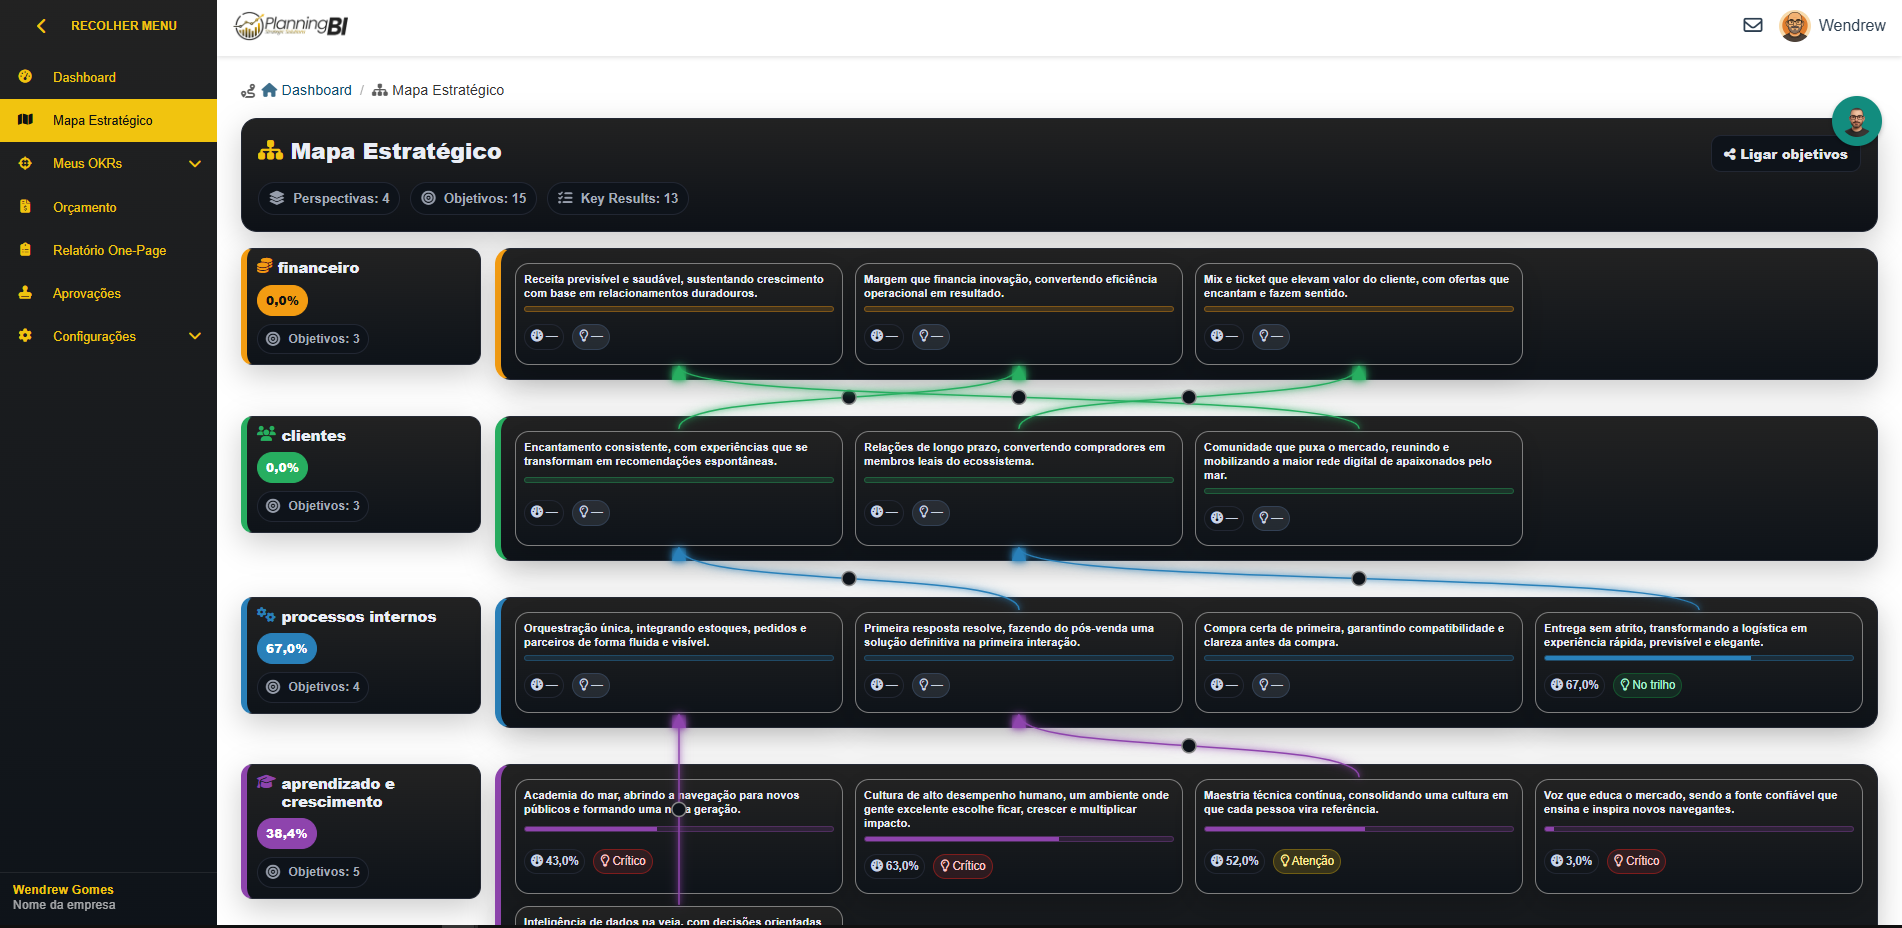Click the Orçamento document icon in the sidebar
This screenshot has height=928, width=1902.
(x=24, y=207)
